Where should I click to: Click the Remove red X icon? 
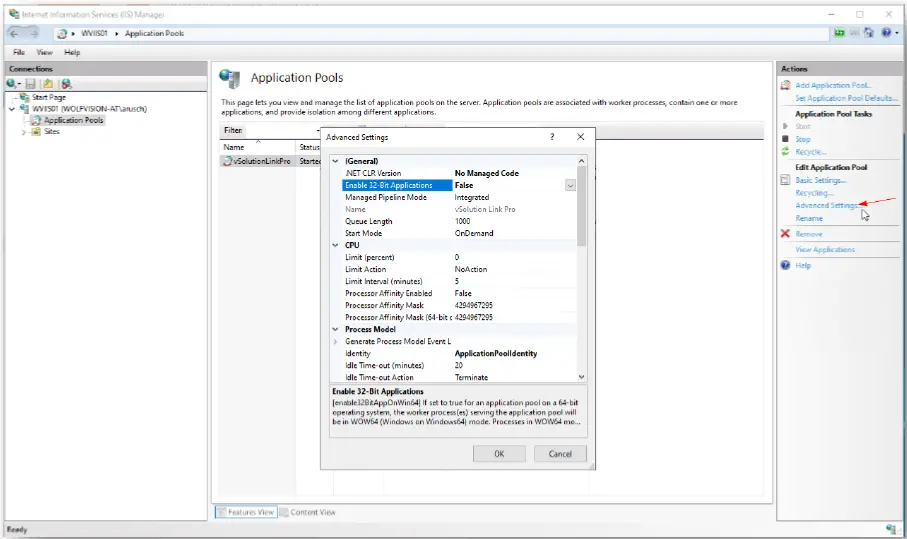click(786, 234)
